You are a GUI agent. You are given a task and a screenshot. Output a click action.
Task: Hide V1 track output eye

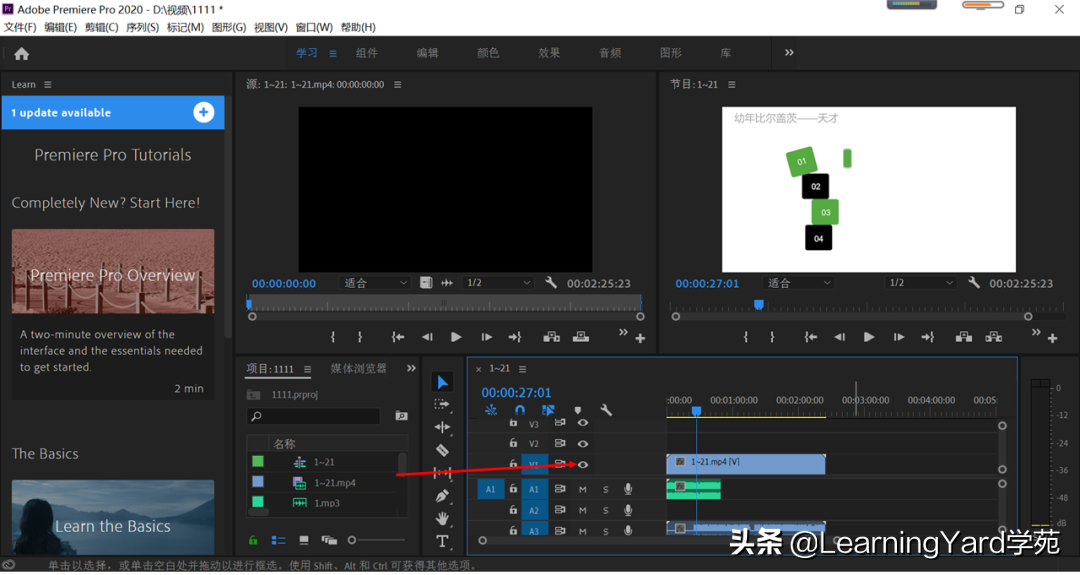pos(583,465)
